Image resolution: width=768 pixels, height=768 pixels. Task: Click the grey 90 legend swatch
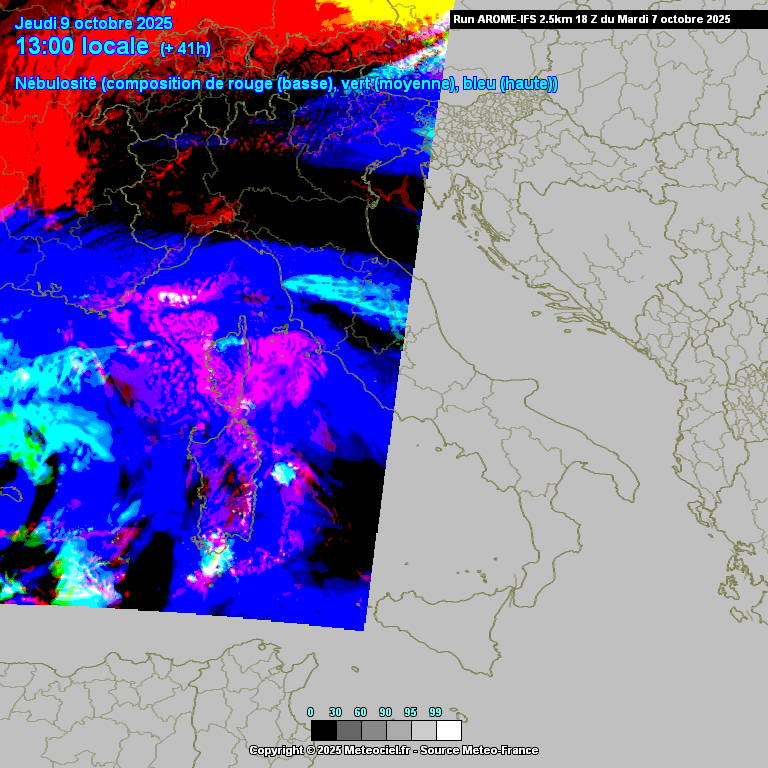coord(398,730)
